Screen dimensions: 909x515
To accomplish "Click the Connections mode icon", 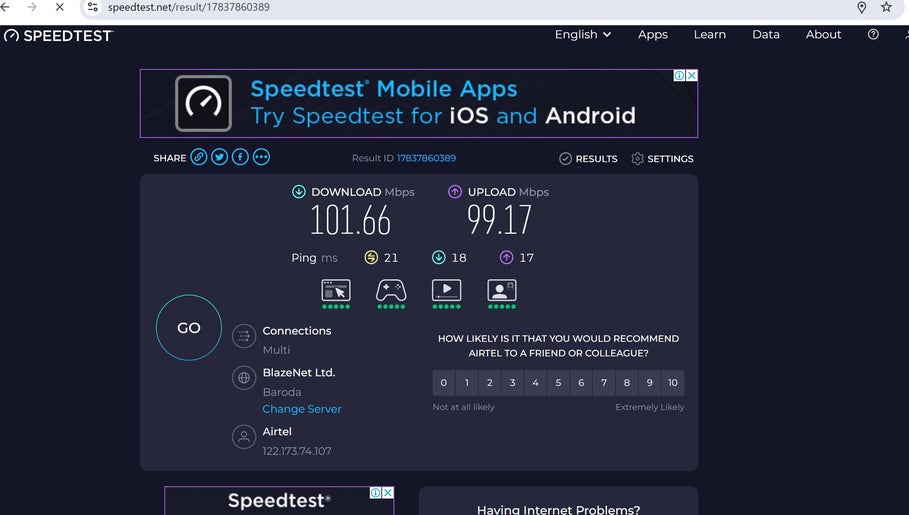I will click(x=244, y=336).
